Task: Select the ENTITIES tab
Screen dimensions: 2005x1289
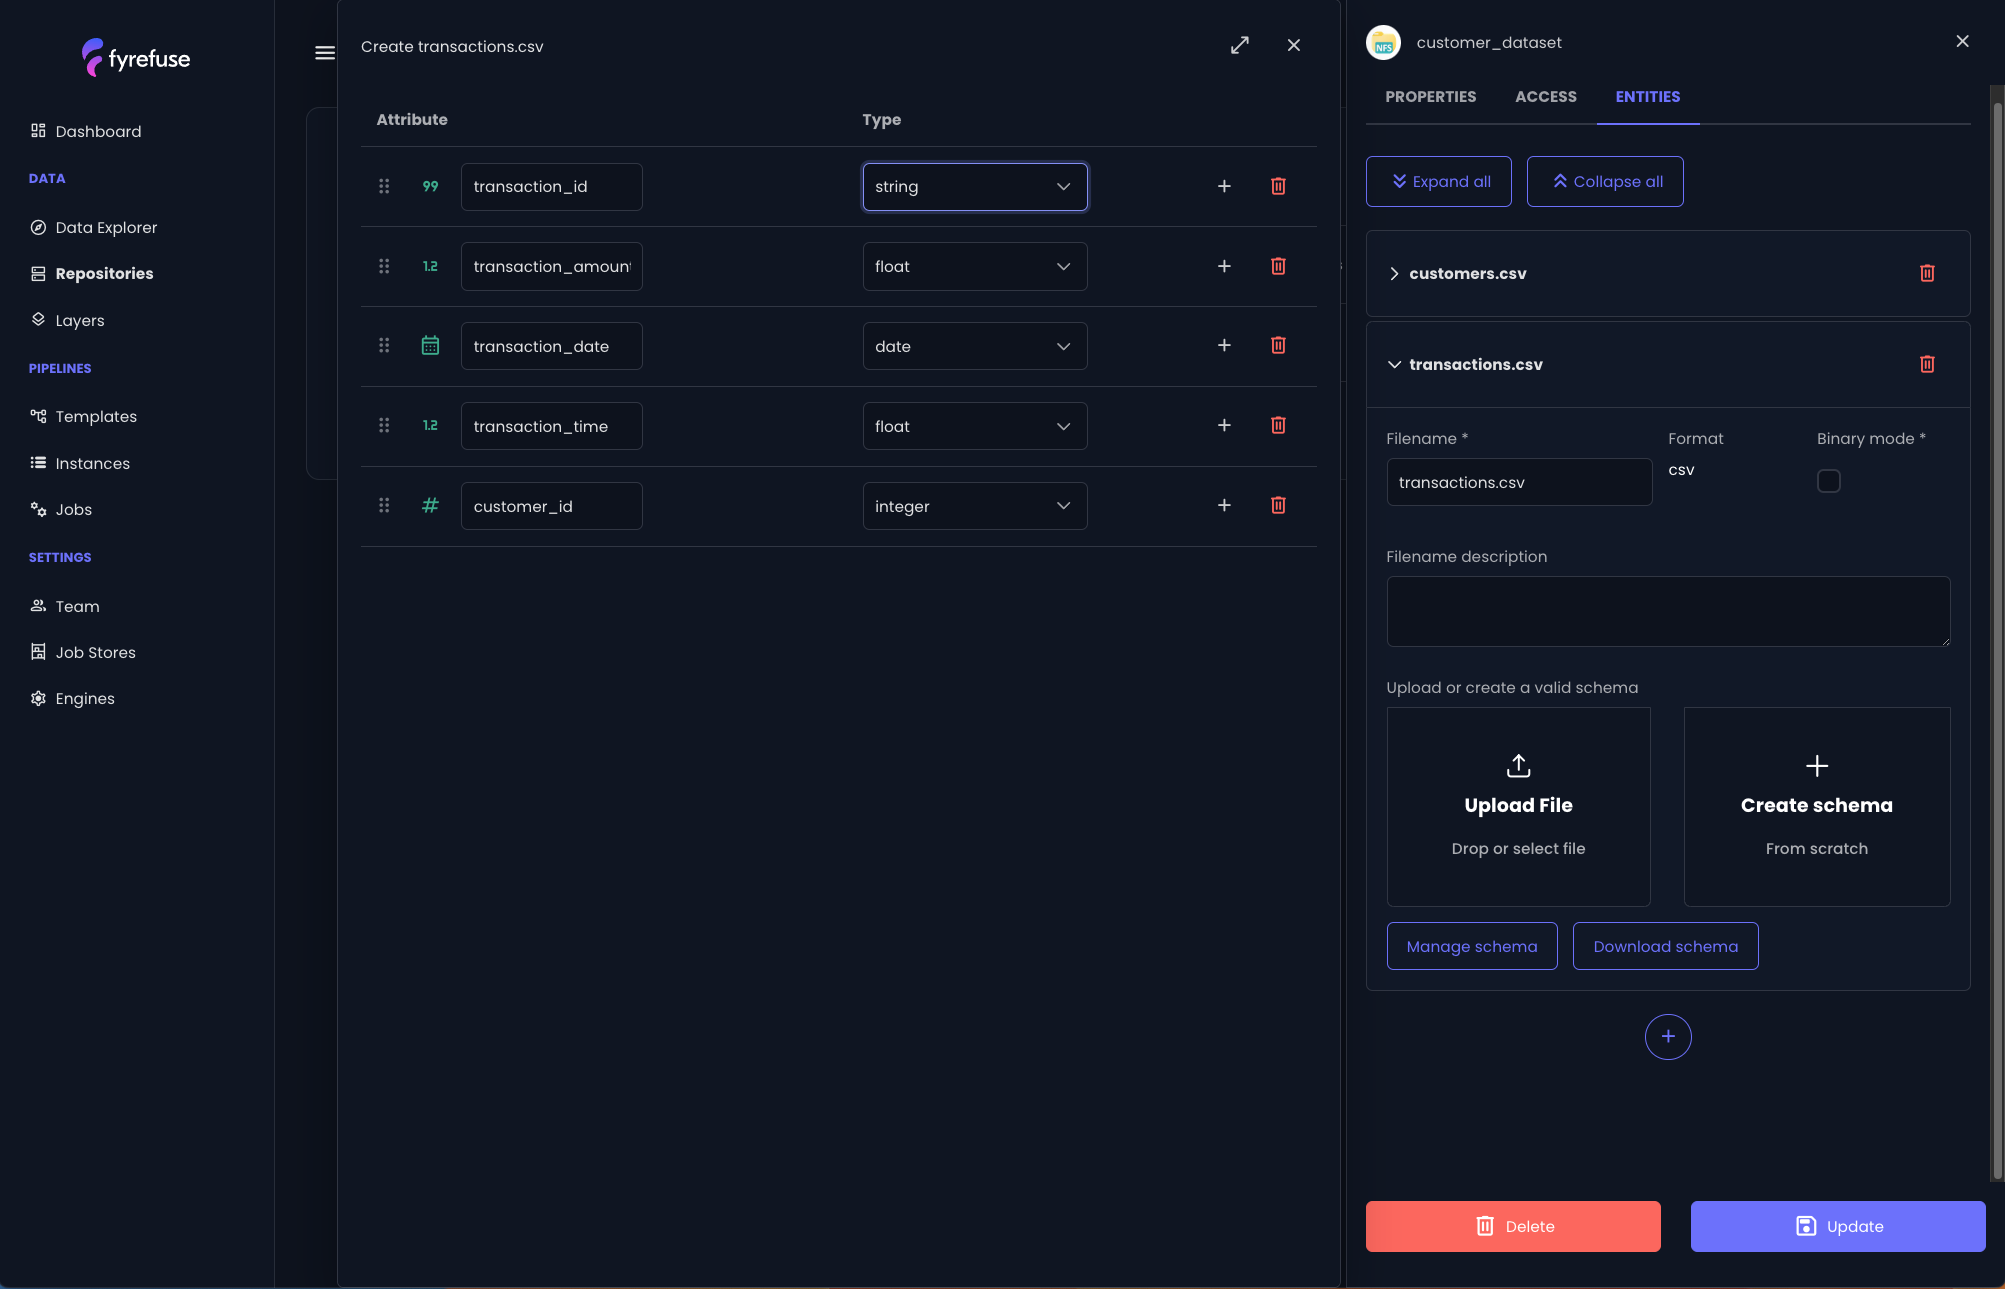Action: point(1648,97)
